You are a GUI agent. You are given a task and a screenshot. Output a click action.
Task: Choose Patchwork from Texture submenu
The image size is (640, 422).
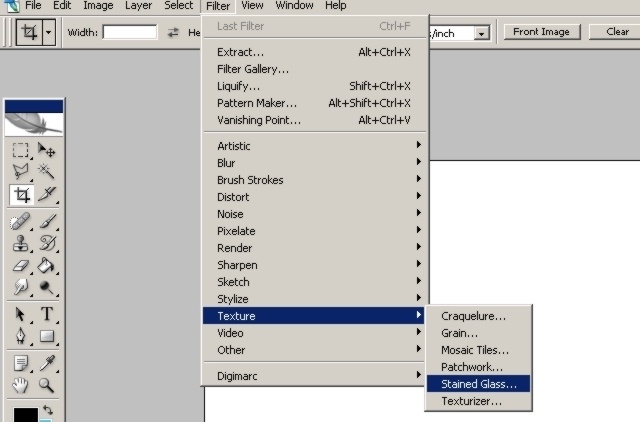478,367
